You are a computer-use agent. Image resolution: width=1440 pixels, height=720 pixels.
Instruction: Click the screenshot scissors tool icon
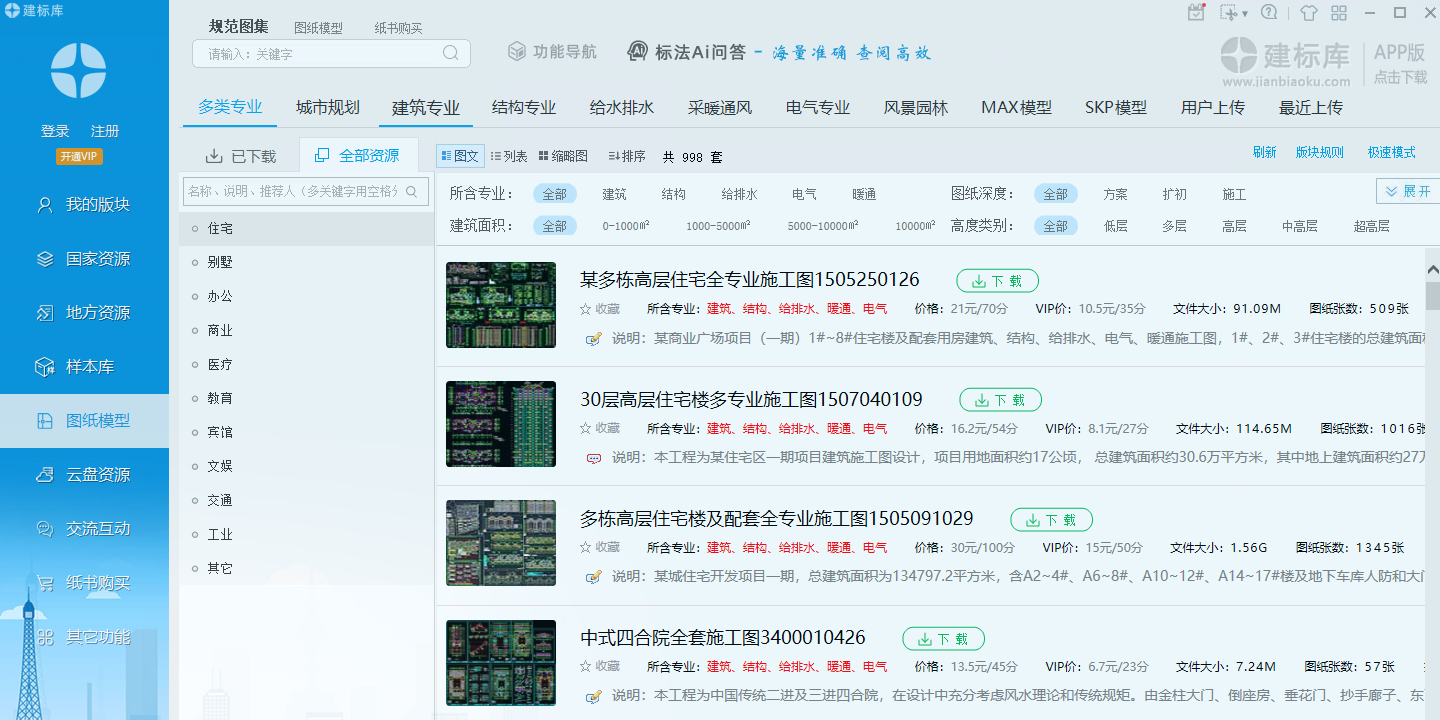click(x=1229, y=13)
